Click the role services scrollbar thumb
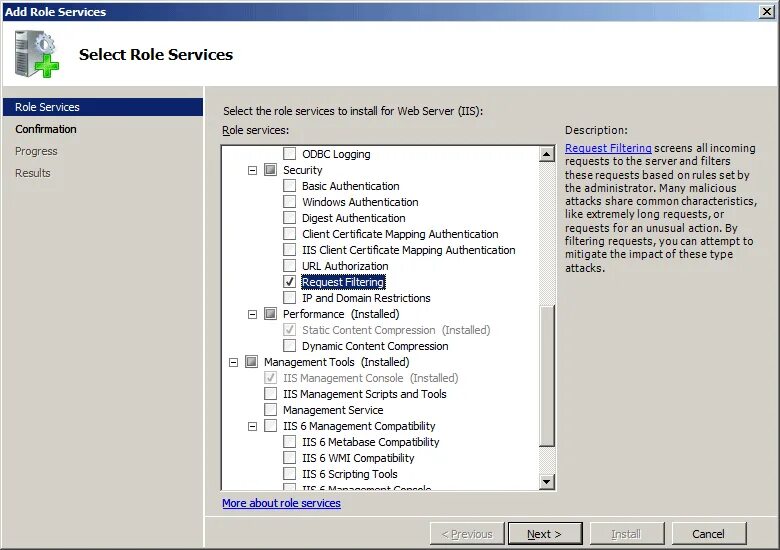This screenshot has width=780, height=550. coord(547,377)
